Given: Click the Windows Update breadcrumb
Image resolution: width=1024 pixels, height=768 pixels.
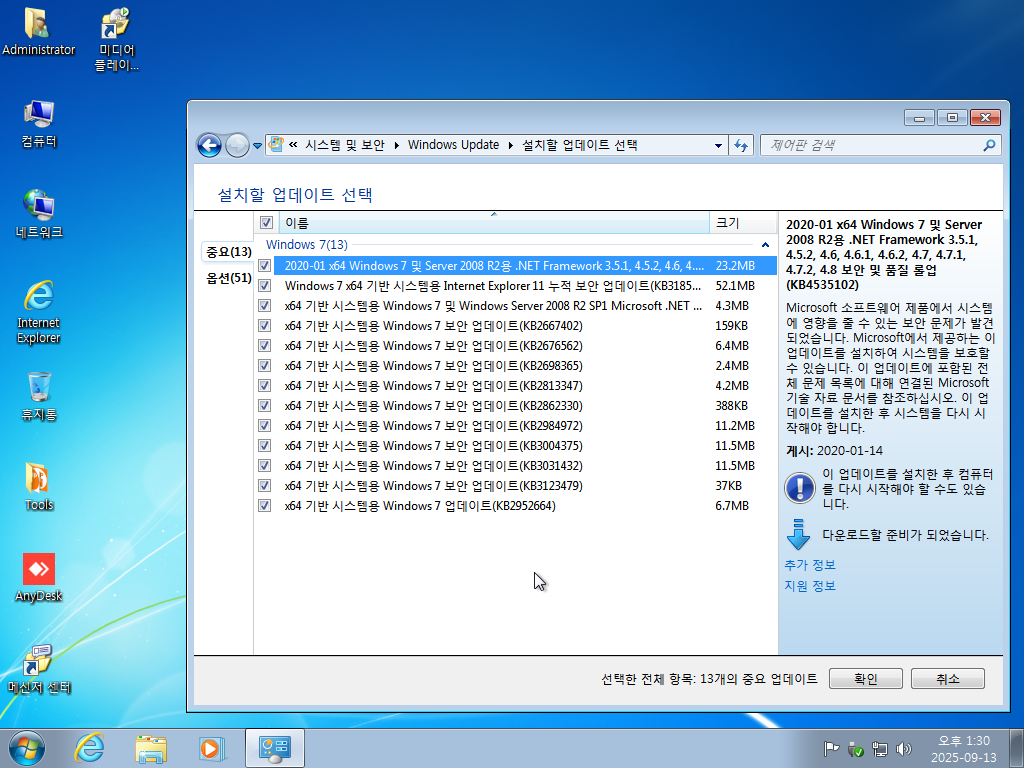Looking at the screenshot, I should 453,145.
